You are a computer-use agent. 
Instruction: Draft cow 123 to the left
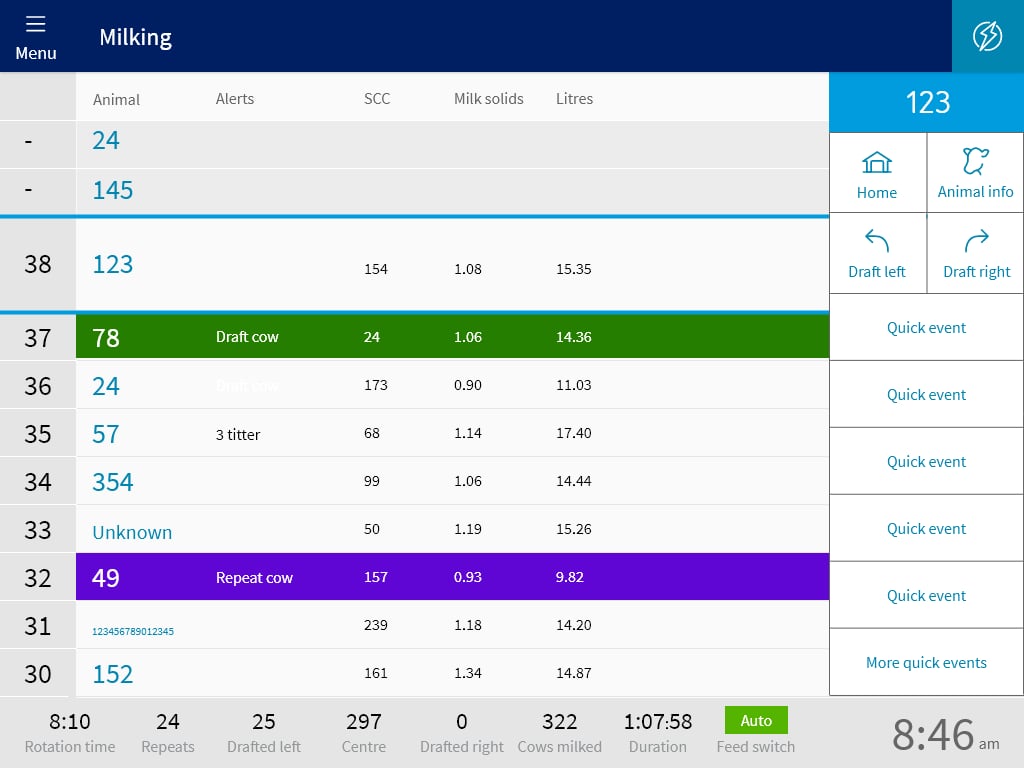click(x=877, y=252)
